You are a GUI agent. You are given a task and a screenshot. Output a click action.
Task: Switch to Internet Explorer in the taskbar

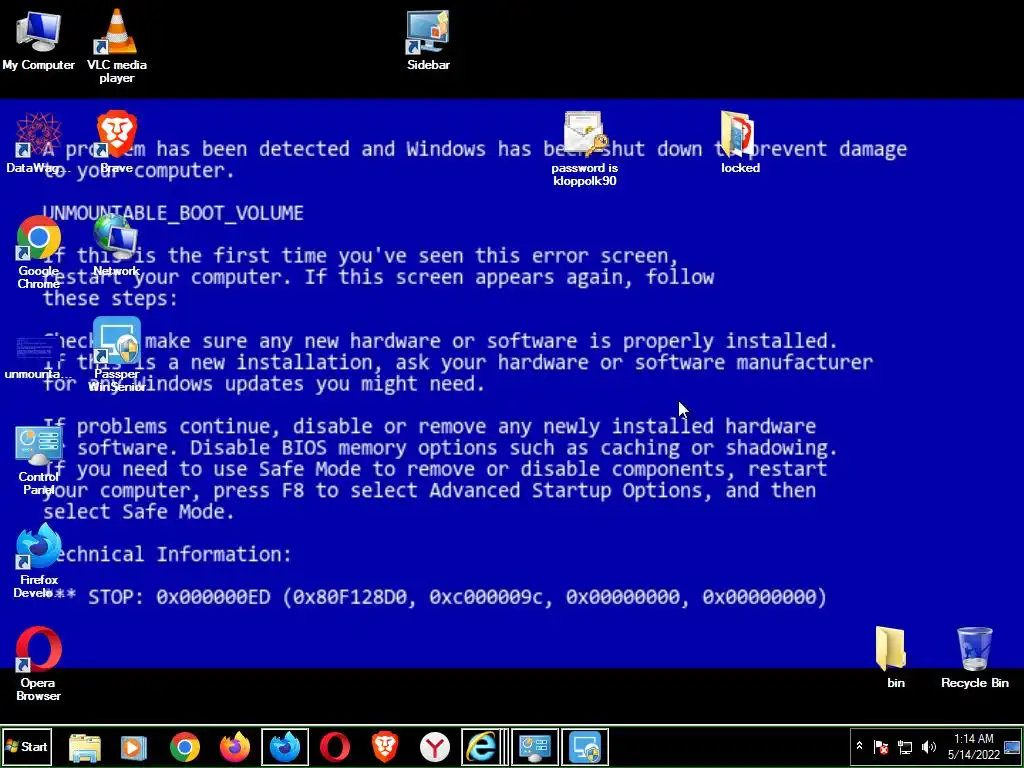pos(483,747)
